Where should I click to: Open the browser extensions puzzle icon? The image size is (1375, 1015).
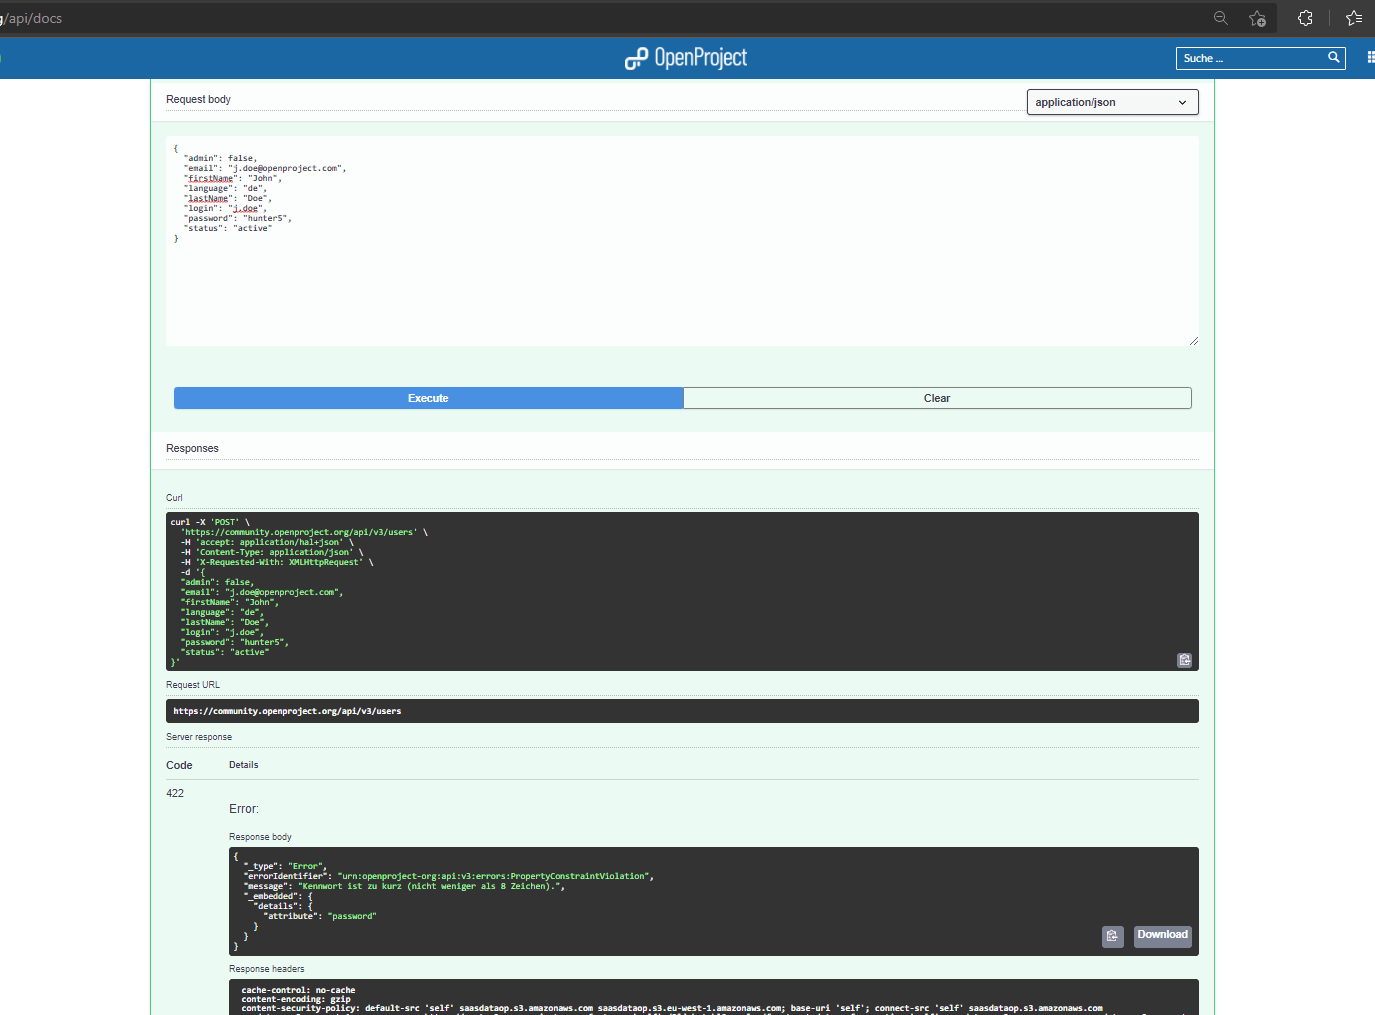[x=1305, y=18]
